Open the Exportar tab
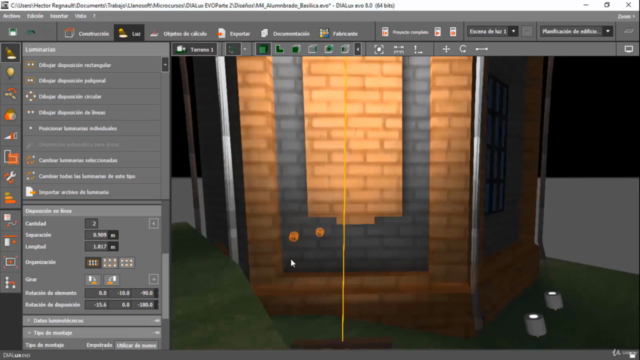The height and width of the screenshot is (360, 640). [233, 33]
